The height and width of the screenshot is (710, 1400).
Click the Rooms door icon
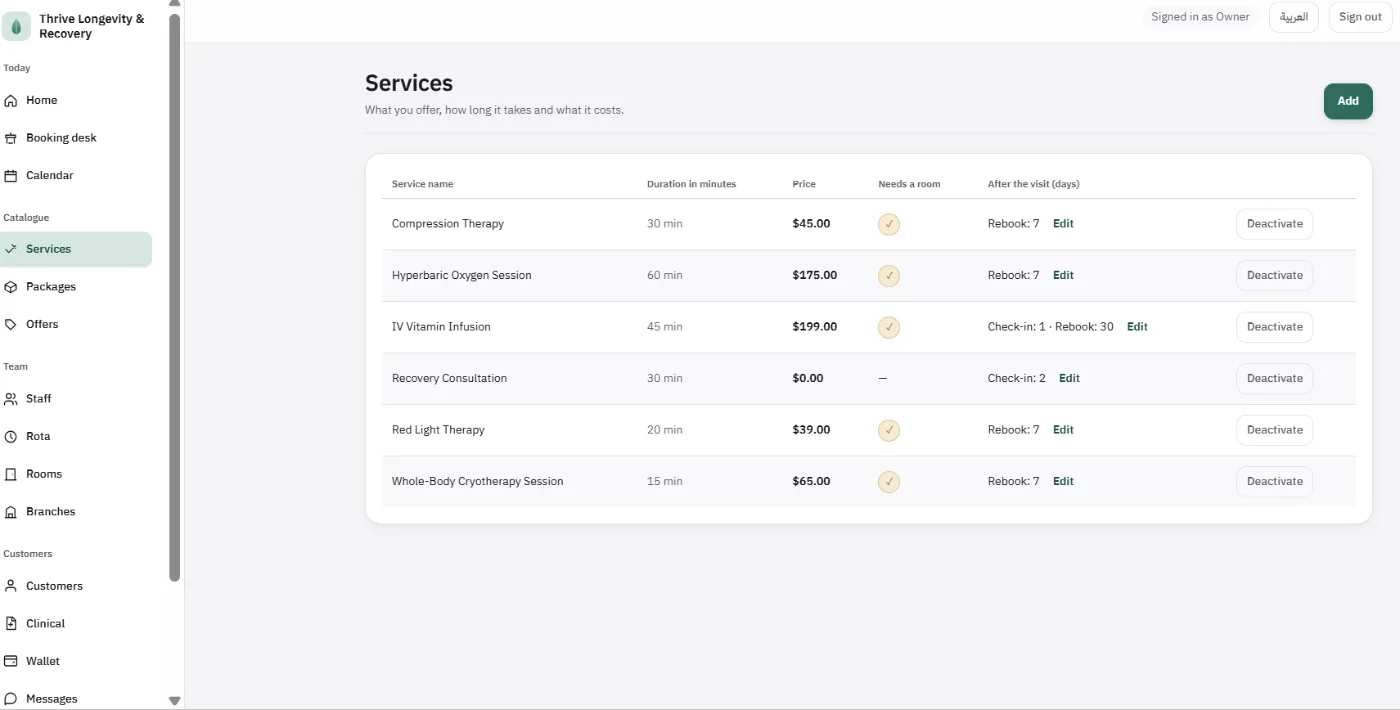tap(11, 474)
